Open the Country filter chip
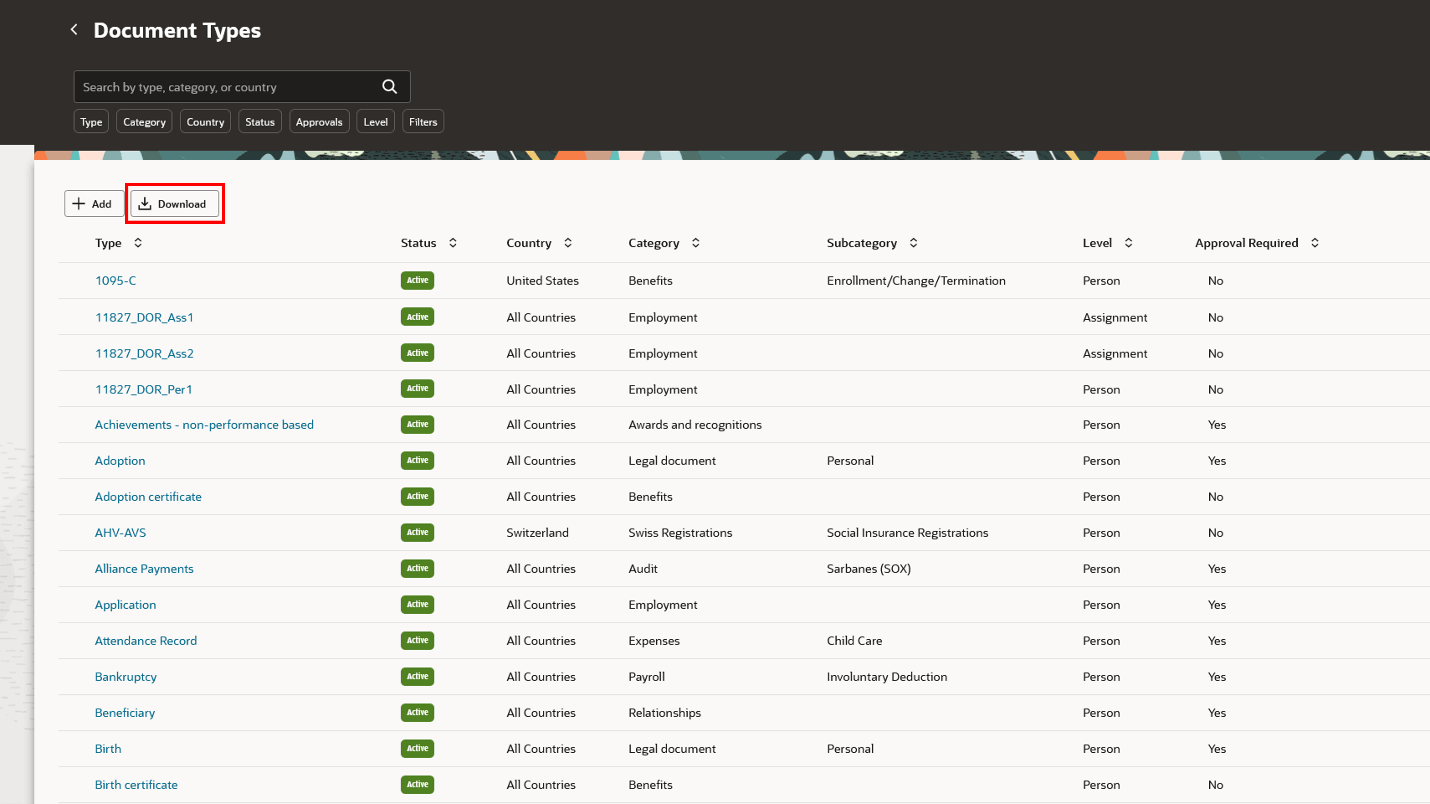The image size is (1430, 804). [205, 122]
